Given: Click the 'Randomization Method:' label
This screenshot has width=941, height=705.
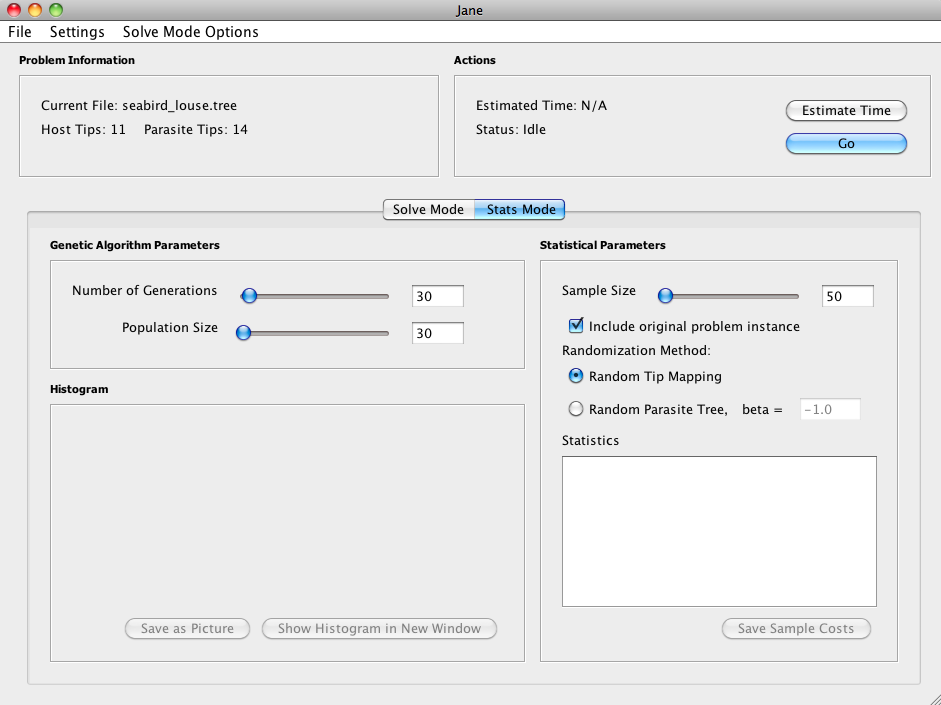Looking at the screenshot, I should pos(636,350).
